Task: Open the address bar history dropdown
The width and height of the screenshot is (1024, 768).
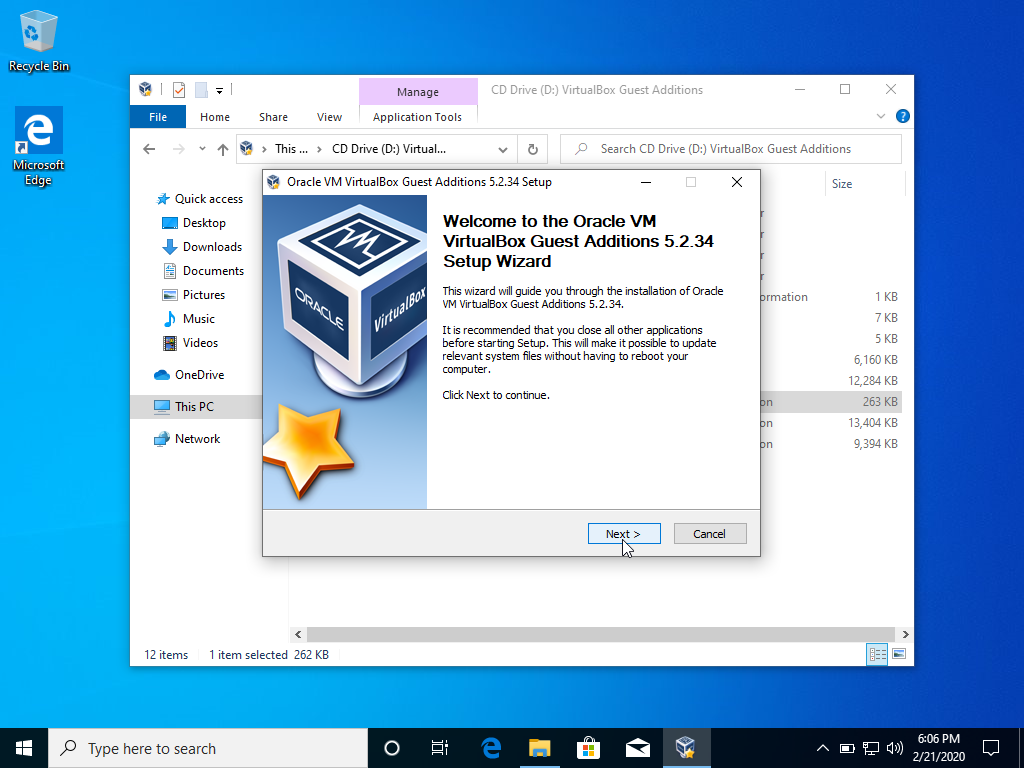Action: click(503, 150)
